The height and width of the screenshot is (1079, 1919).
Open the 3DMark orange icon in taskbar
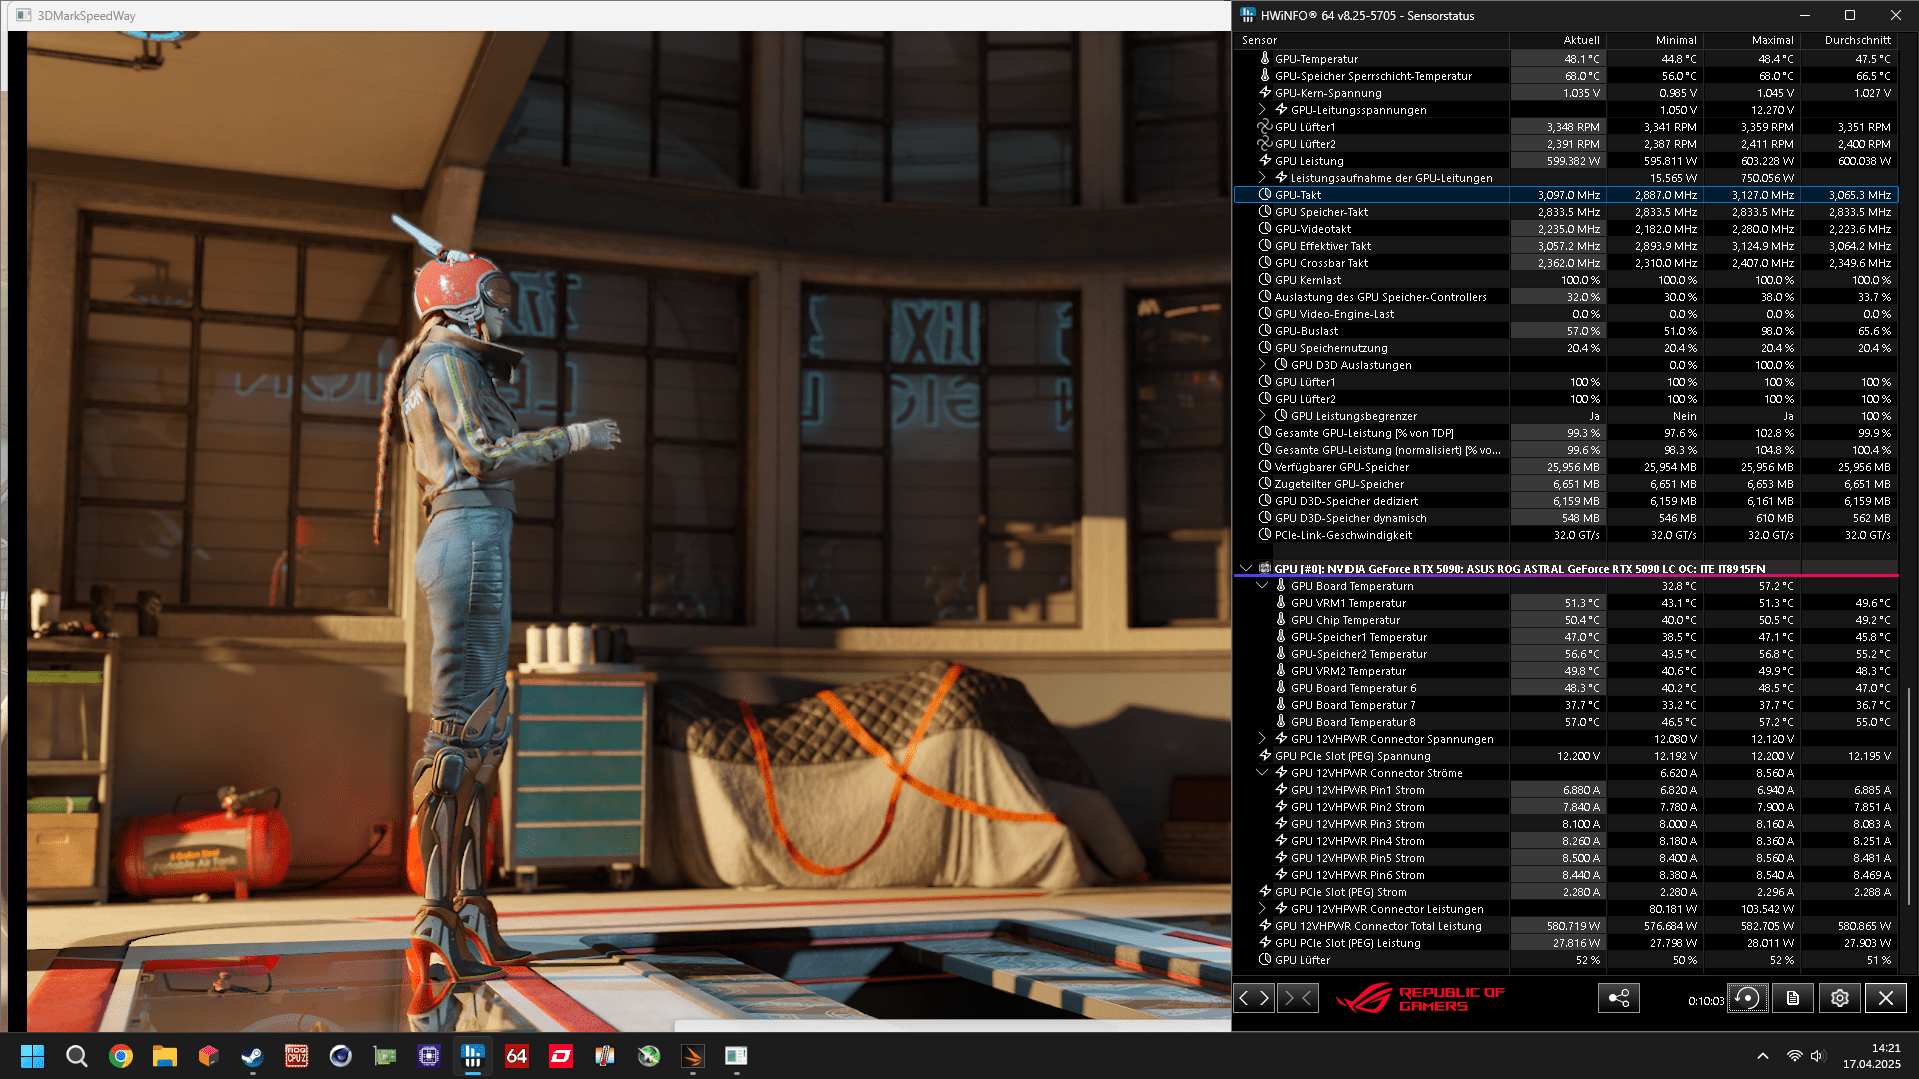tap(693, 1056)
